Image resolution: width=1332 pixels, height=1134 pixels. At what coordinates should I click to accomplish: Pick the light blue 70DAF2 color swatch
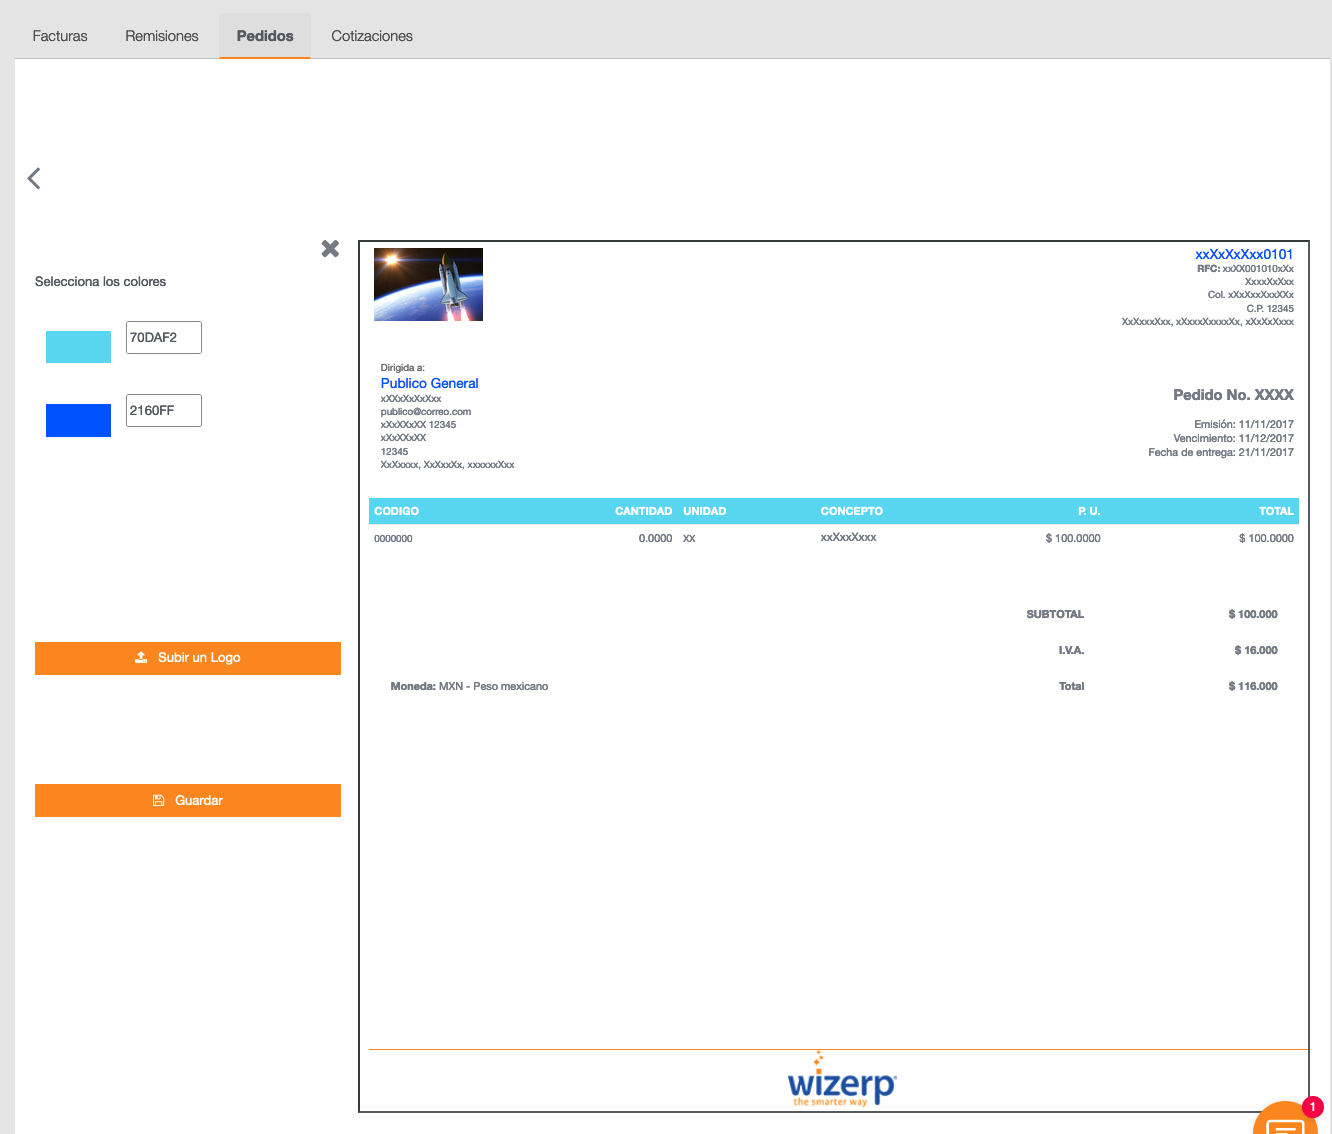click(x=78, y=347)
